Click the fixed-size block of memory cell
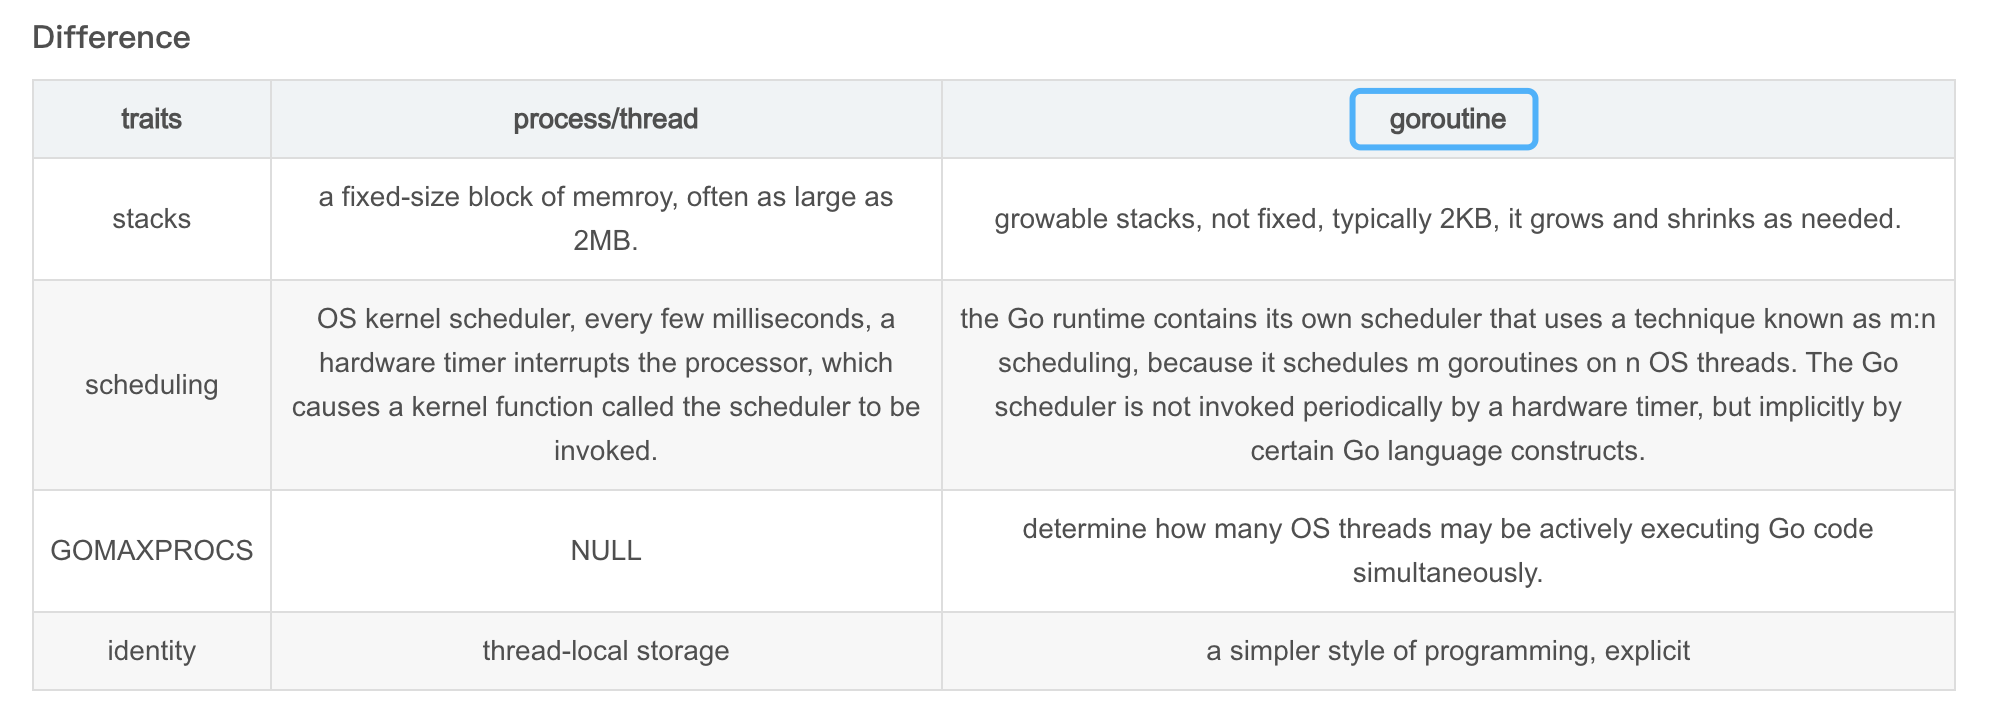The height and width of the screenshot is (714, 1992). pos(606,219)
